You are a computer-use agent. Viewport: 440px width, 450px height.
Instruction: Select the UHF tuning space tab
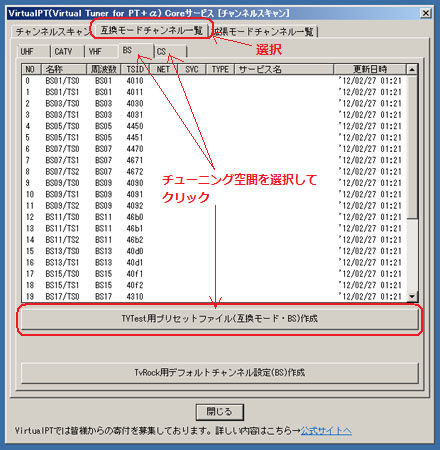click(x=34, y=52)
